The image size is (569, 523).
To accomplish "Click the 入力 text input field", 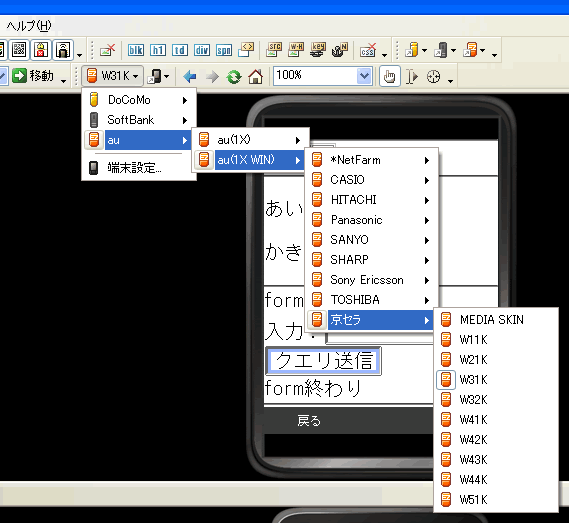I will [x=379, y=337].
